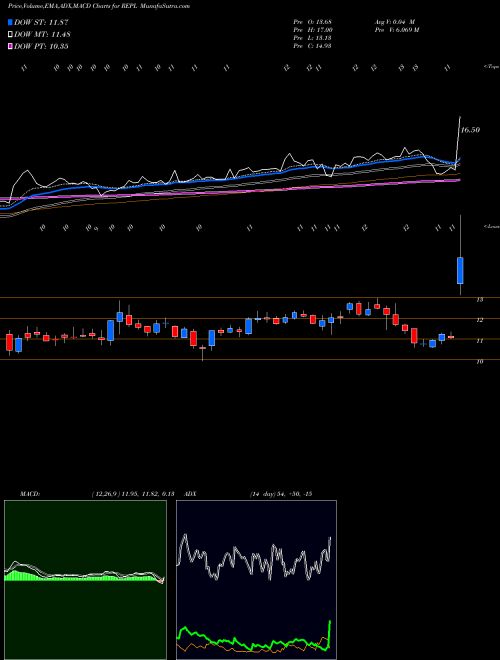Open the green MACD histogram panel
Viewport: 500px width, 660px height.
85,580
